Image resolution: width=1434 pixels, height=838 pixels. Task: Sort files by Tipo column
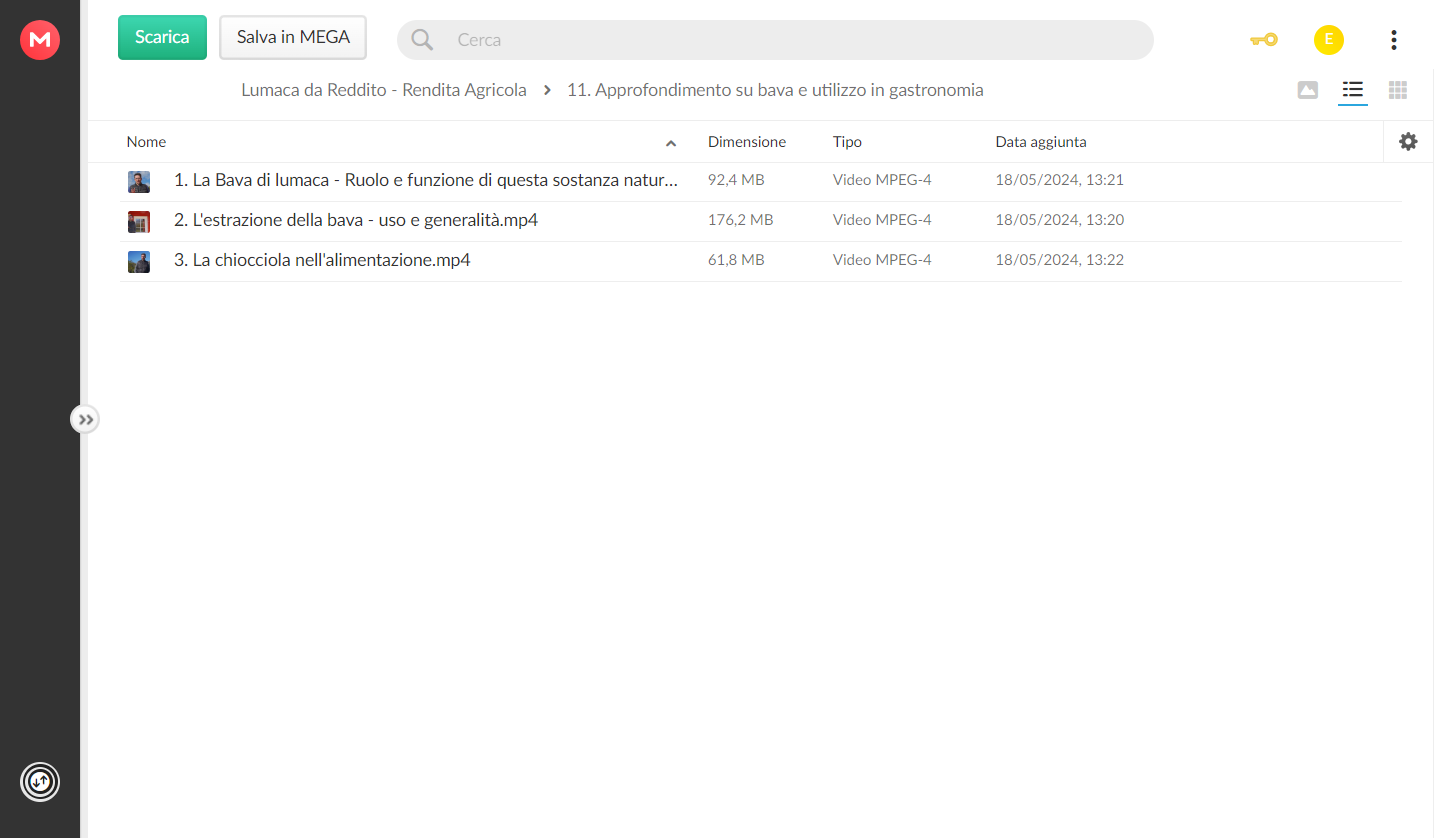pyautogui.click(x=847, y=142)
